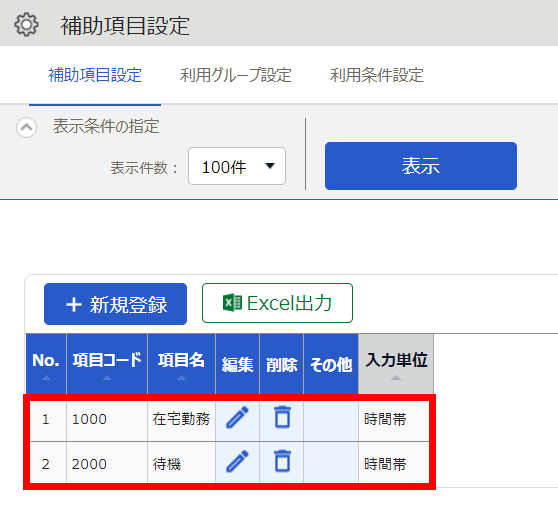Switch to 利用グループ設定 tab

(236, 75)
